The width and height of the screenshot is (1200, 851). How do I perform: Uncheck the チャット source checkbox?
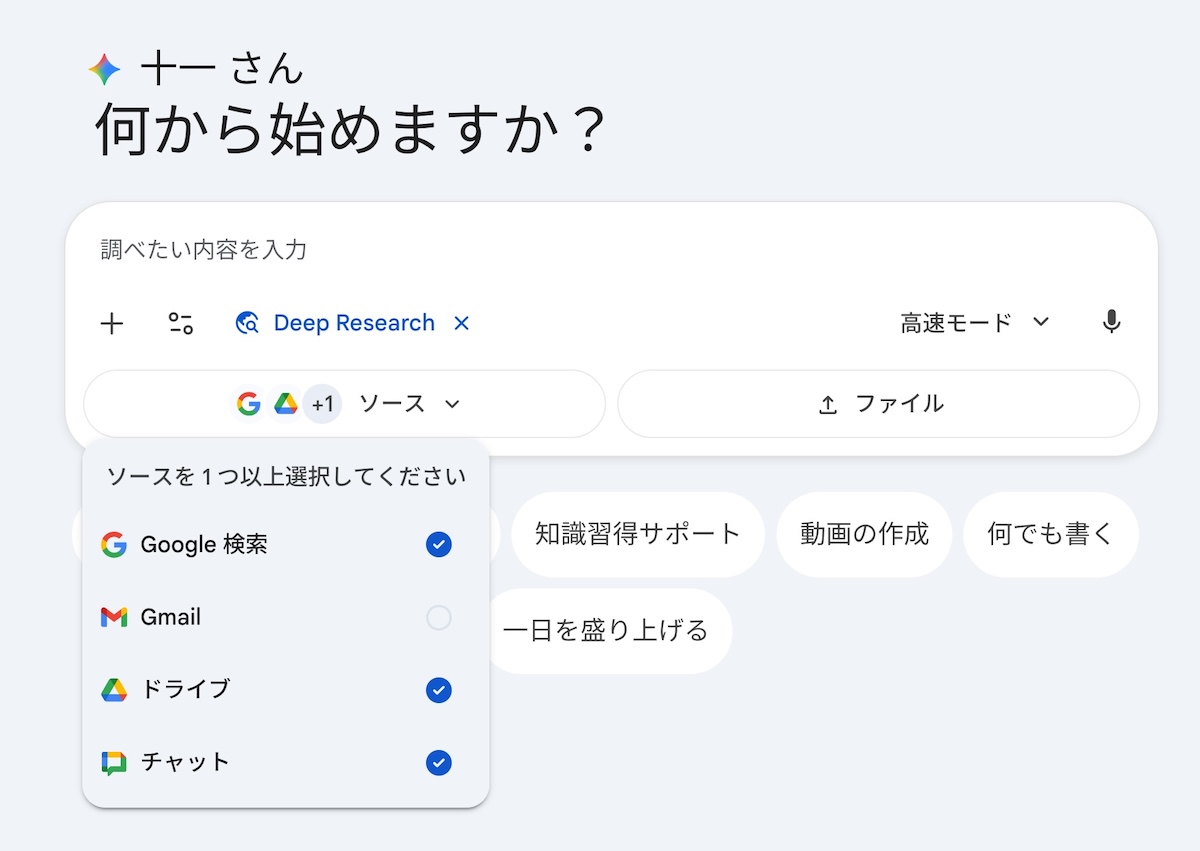[438, 763]
